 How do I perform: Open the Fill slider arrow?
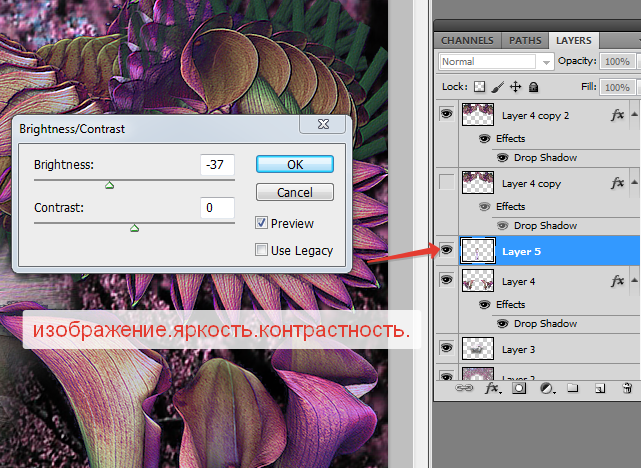[x=639, y=87]
